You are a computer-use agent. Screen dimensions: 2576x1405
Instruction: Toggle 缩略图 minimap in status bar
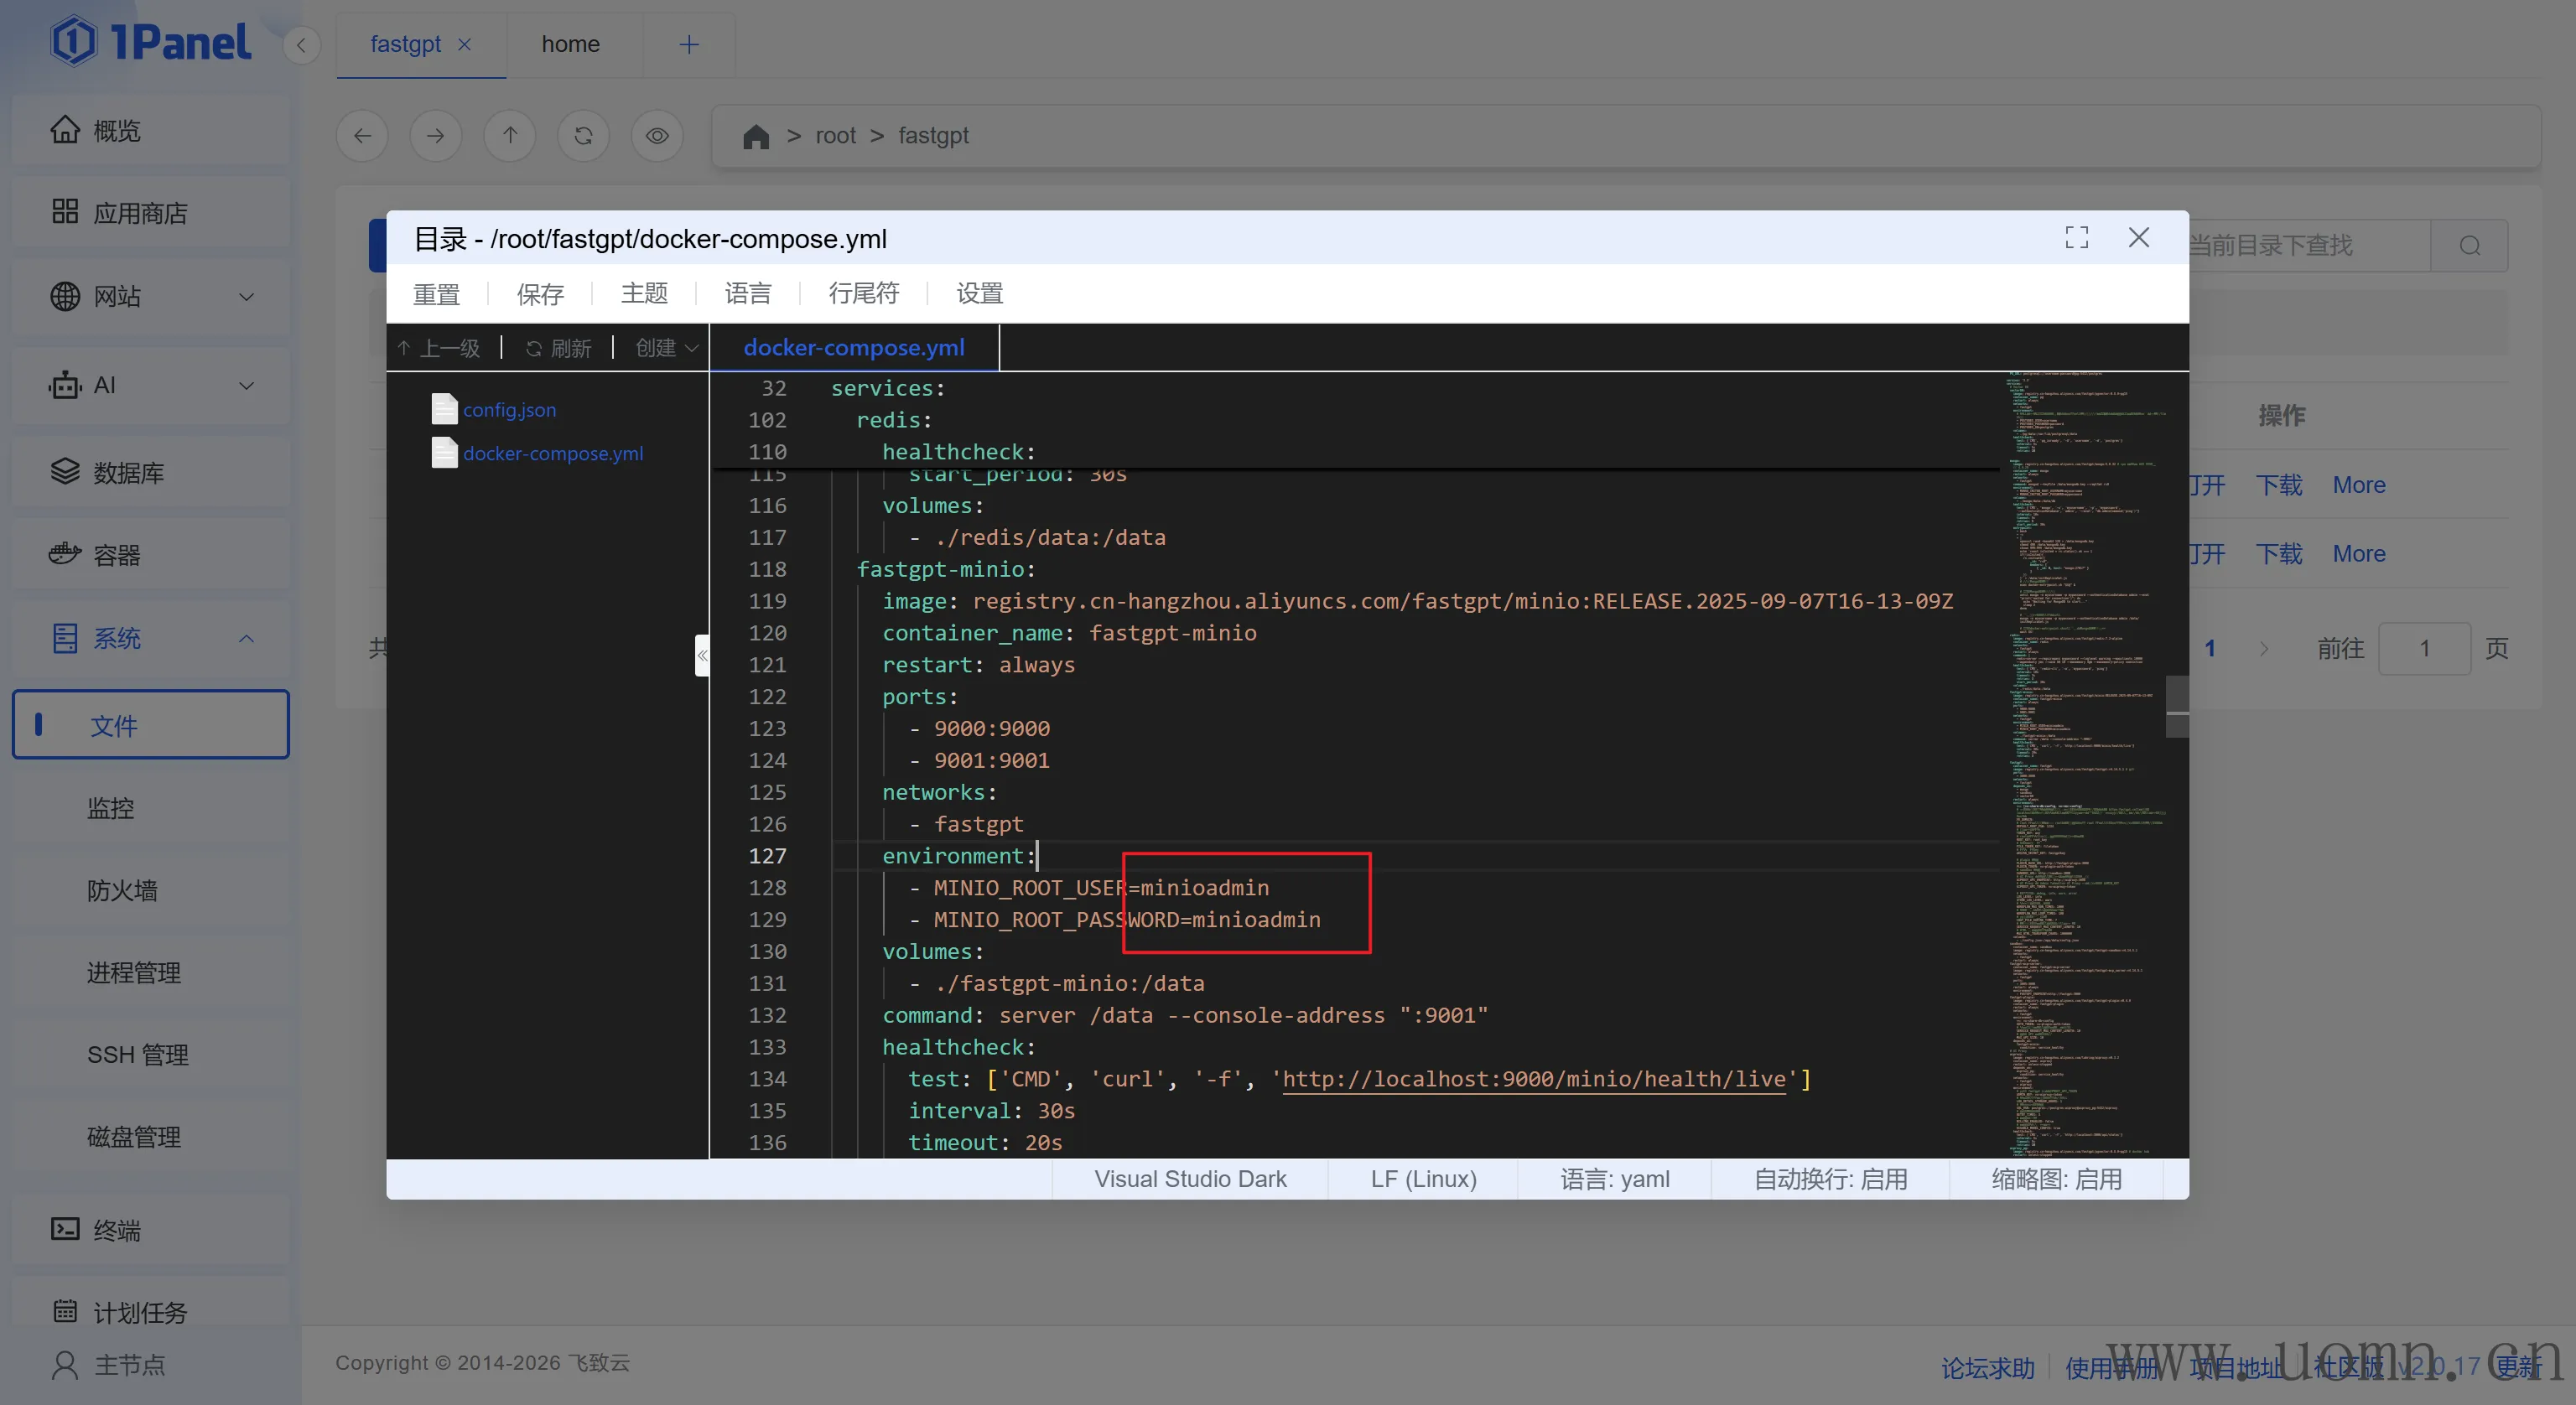point(2056,1179)
